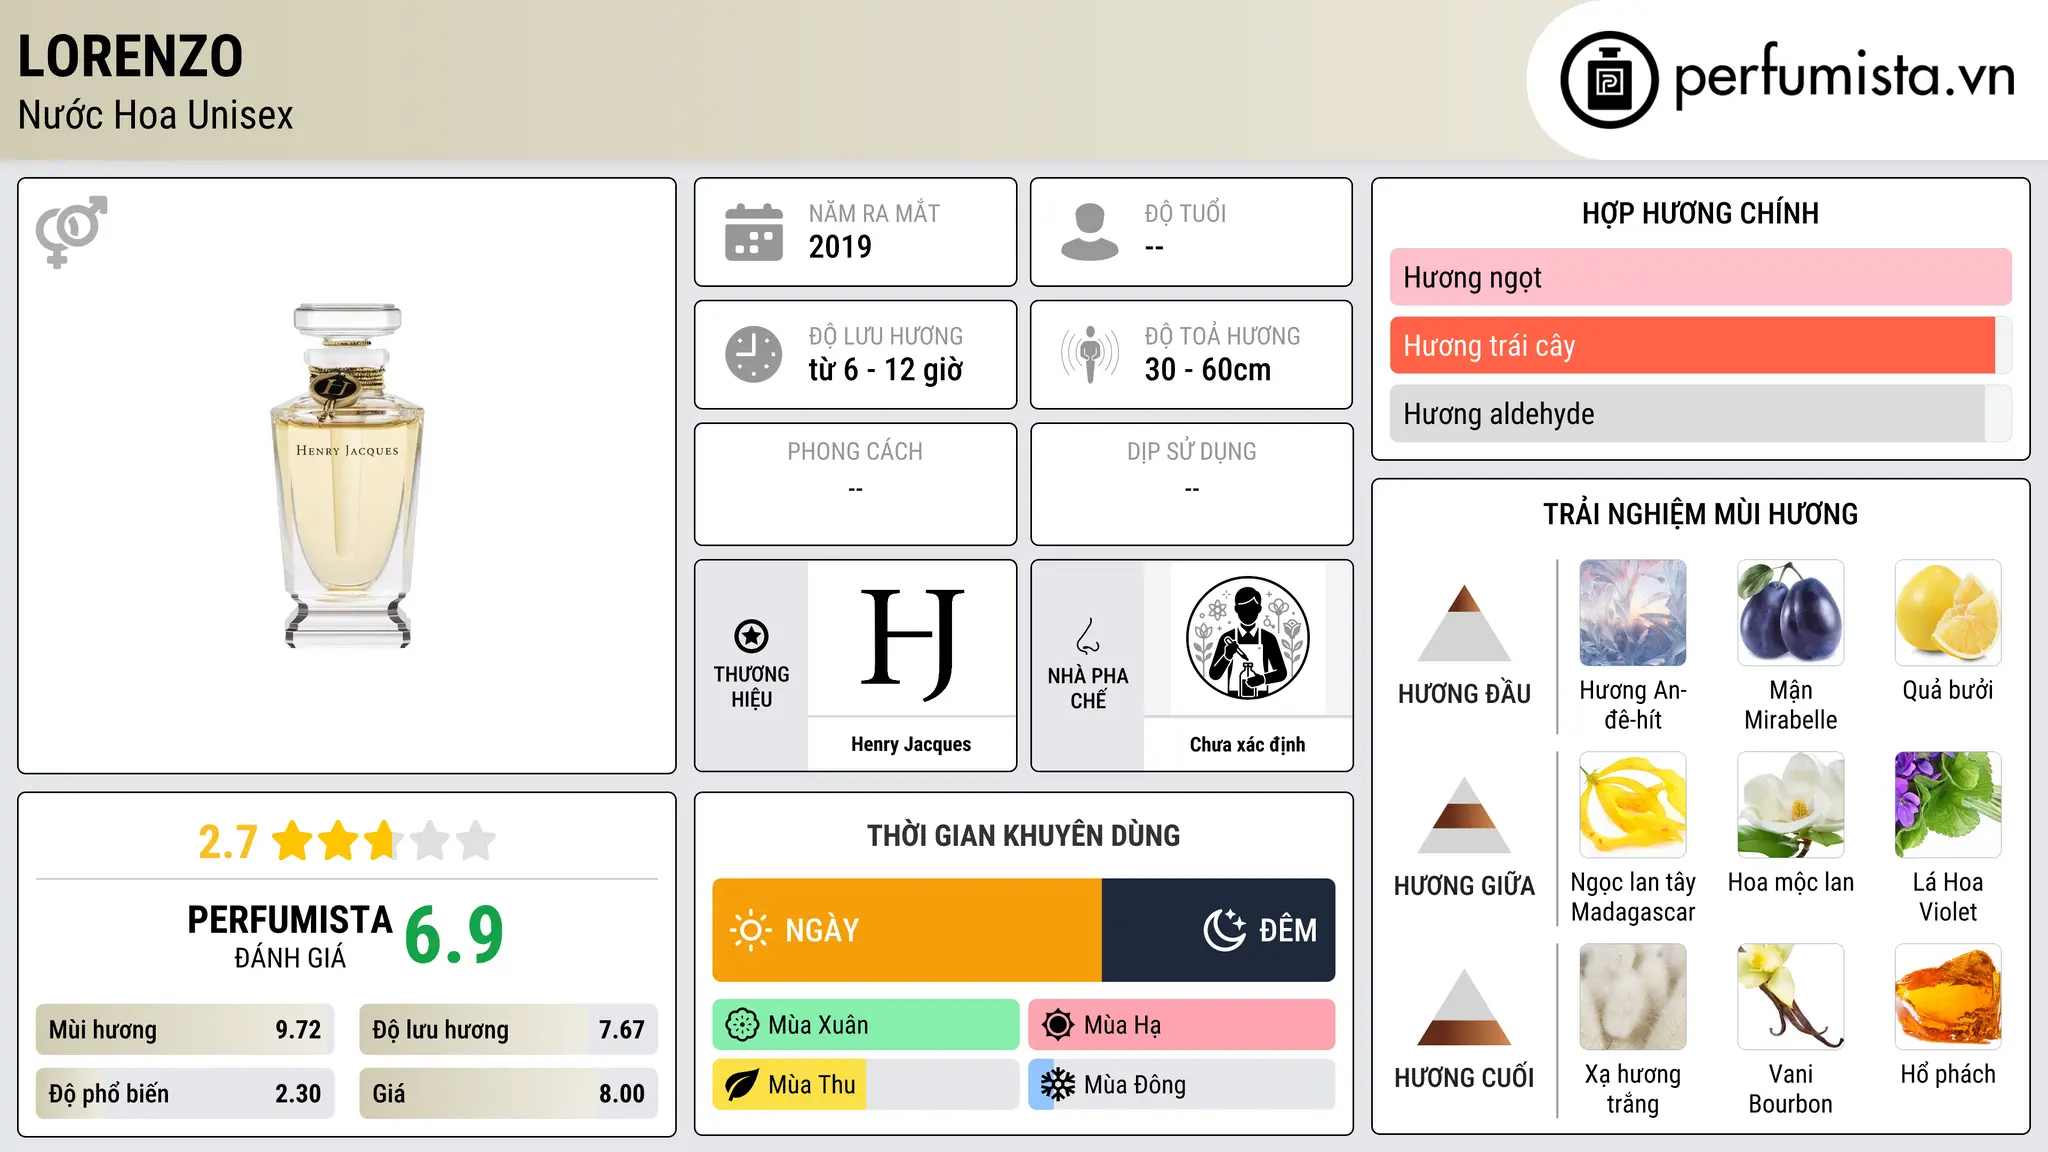Image resolution: width=2048 pixels, height=1152 pixels.
Task: Click the Trải Nghiệm Mùi Hương heading
Action: click(x=1700, y=514)
